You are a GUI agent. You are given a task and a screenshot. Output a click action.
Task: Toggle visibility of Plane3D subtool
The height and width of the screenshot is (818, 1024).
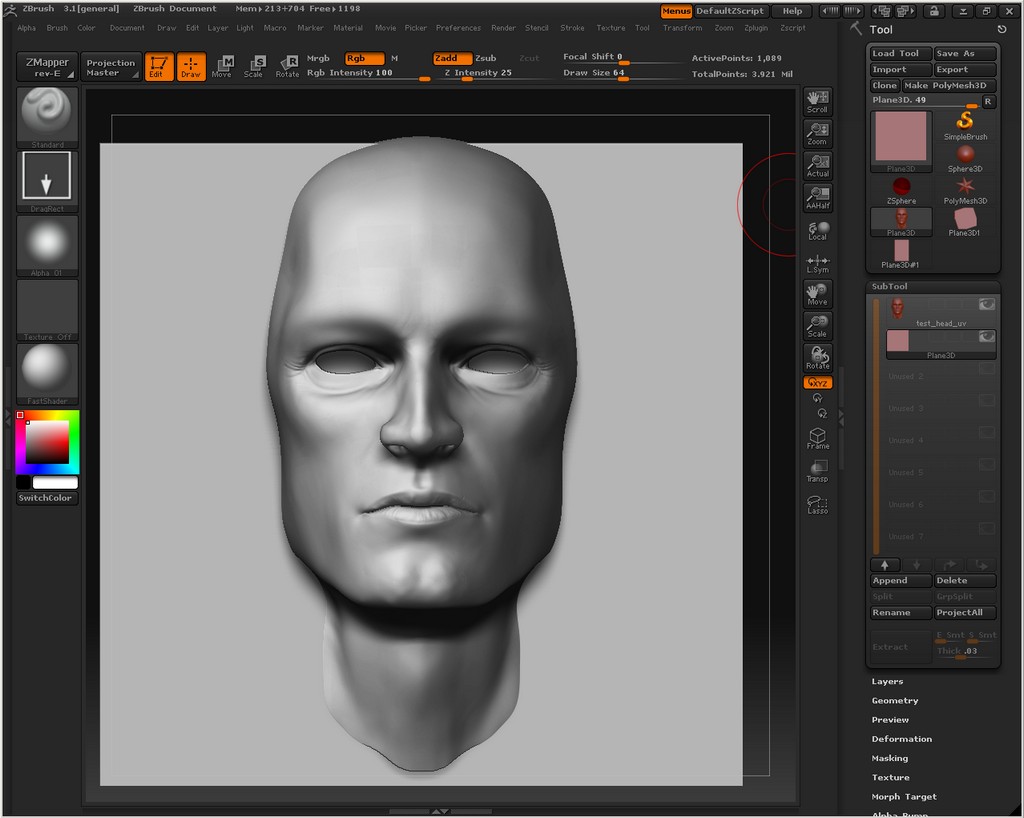[986, 337]
